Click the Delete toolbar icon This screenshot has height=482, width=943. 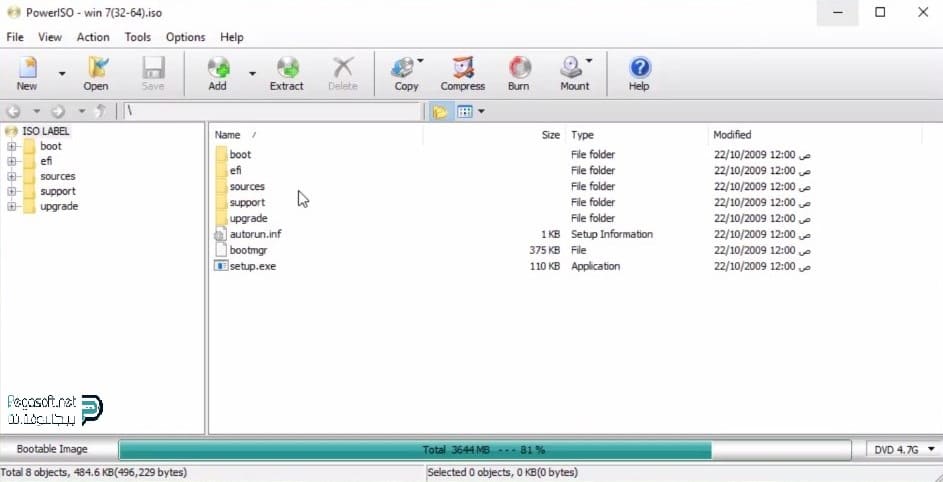343,67
